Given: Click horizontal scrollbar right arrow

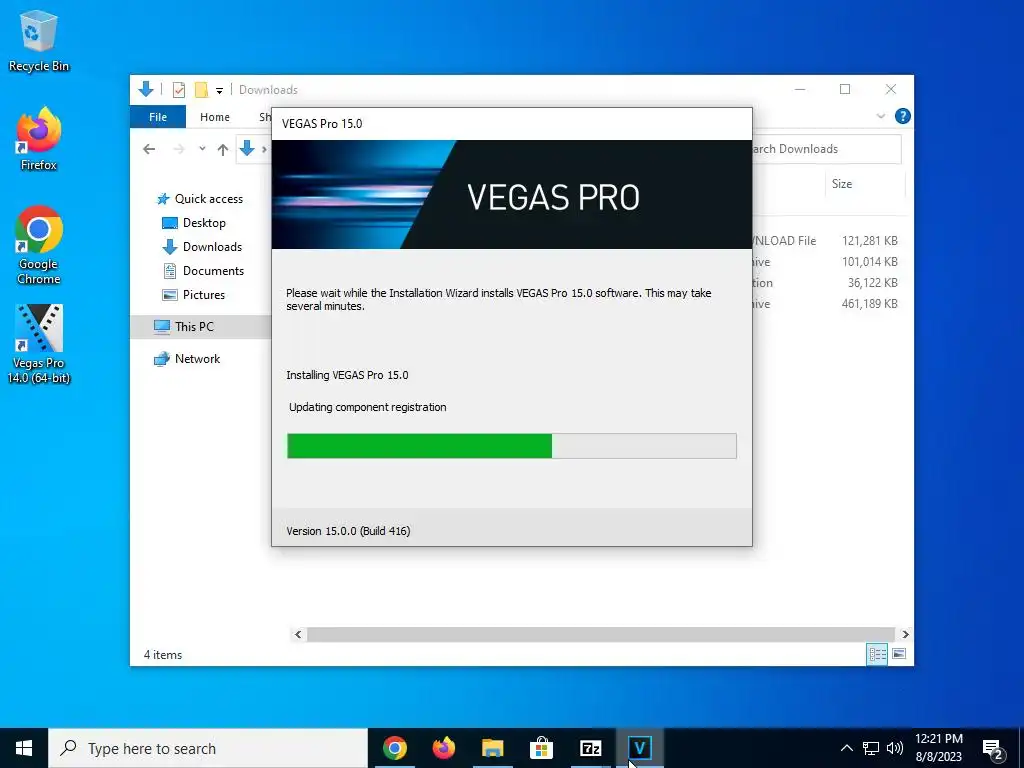Looking at the screenshot, I should (905, 634).
